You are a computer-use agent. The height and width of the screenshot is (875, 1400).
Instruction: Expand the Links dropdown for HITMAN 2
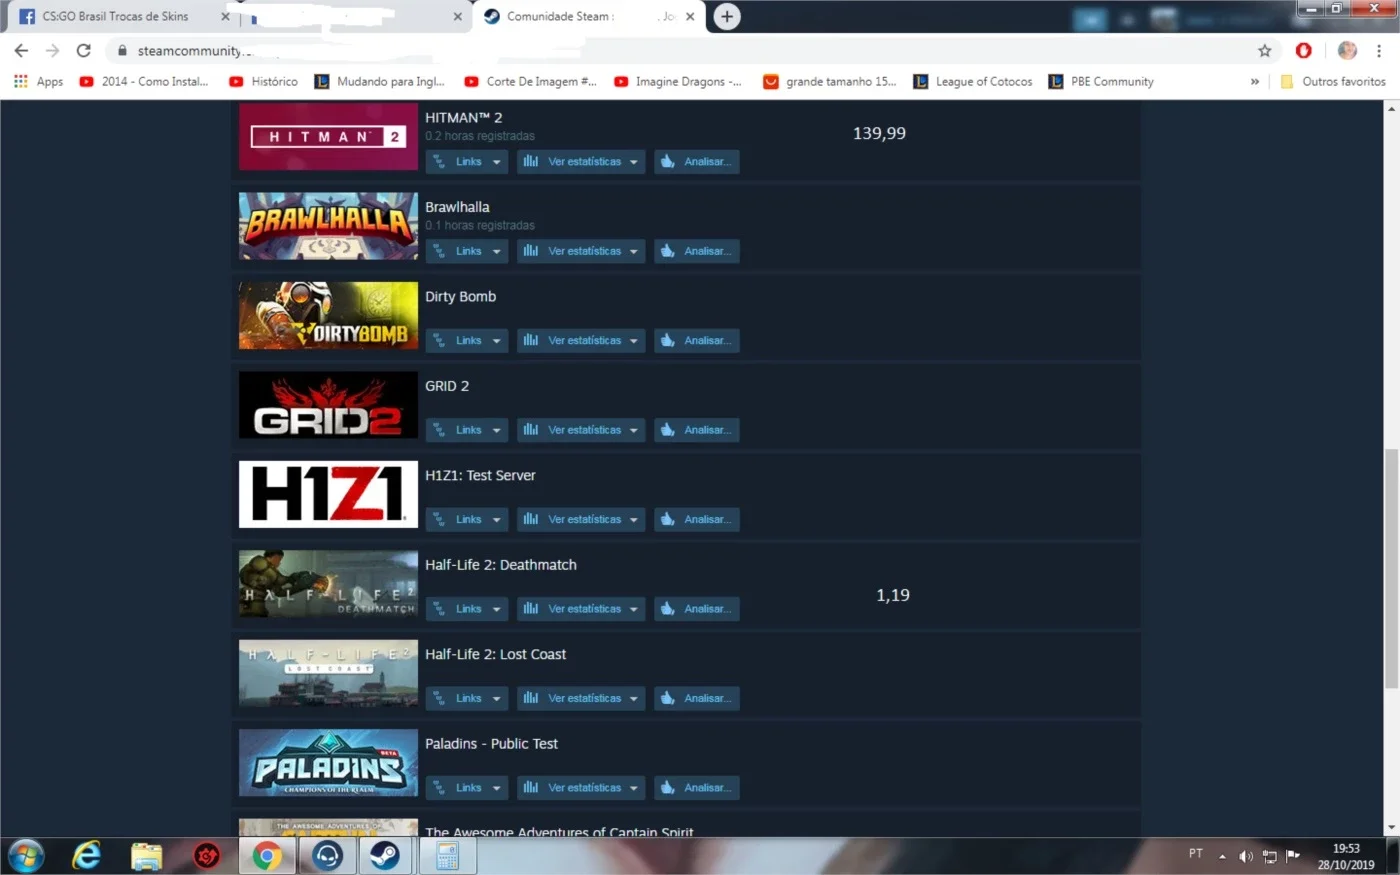467,162
